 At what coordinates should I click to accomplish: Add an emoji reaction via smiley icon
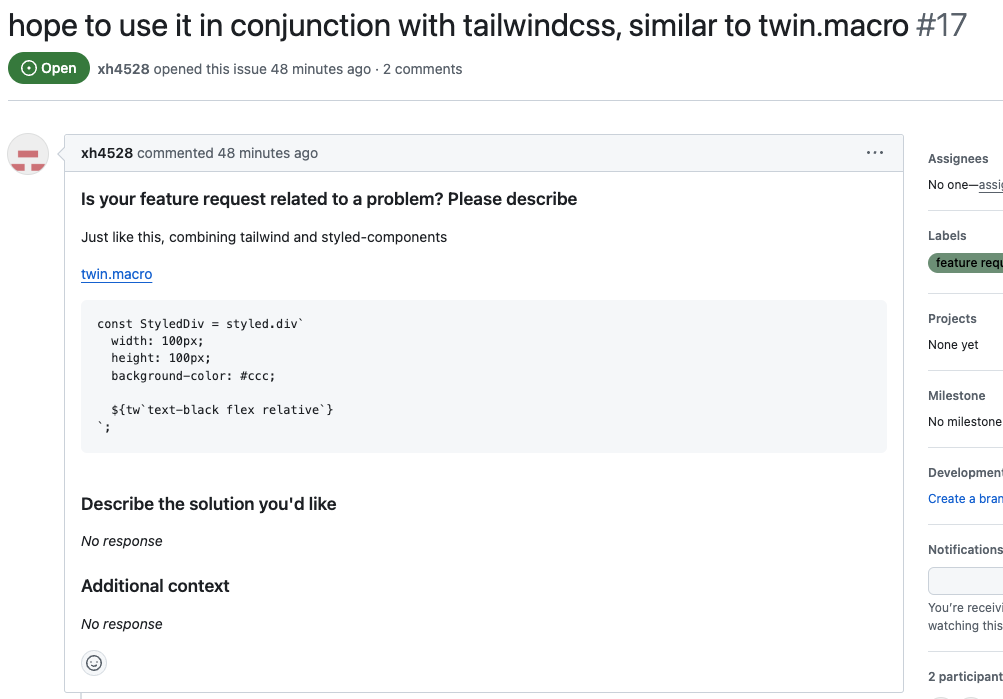[94, 663]
